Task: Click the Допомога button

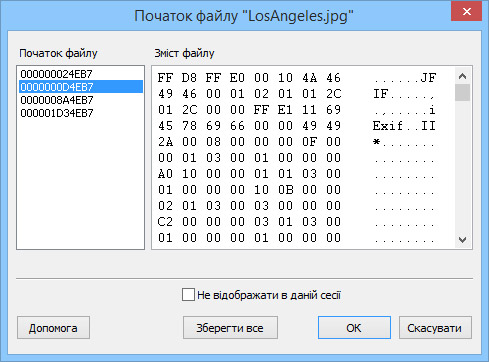Action: [53, 328]
